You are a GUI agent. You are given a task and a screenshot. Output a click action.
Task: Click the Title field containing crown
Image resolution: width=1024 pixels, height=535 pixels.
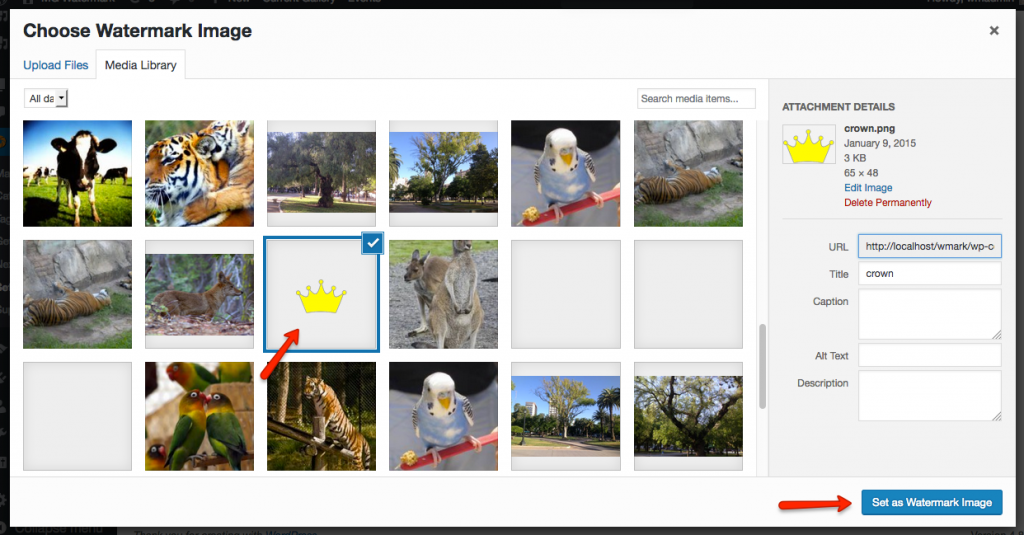pyautogui.click(x=929, y=274)
